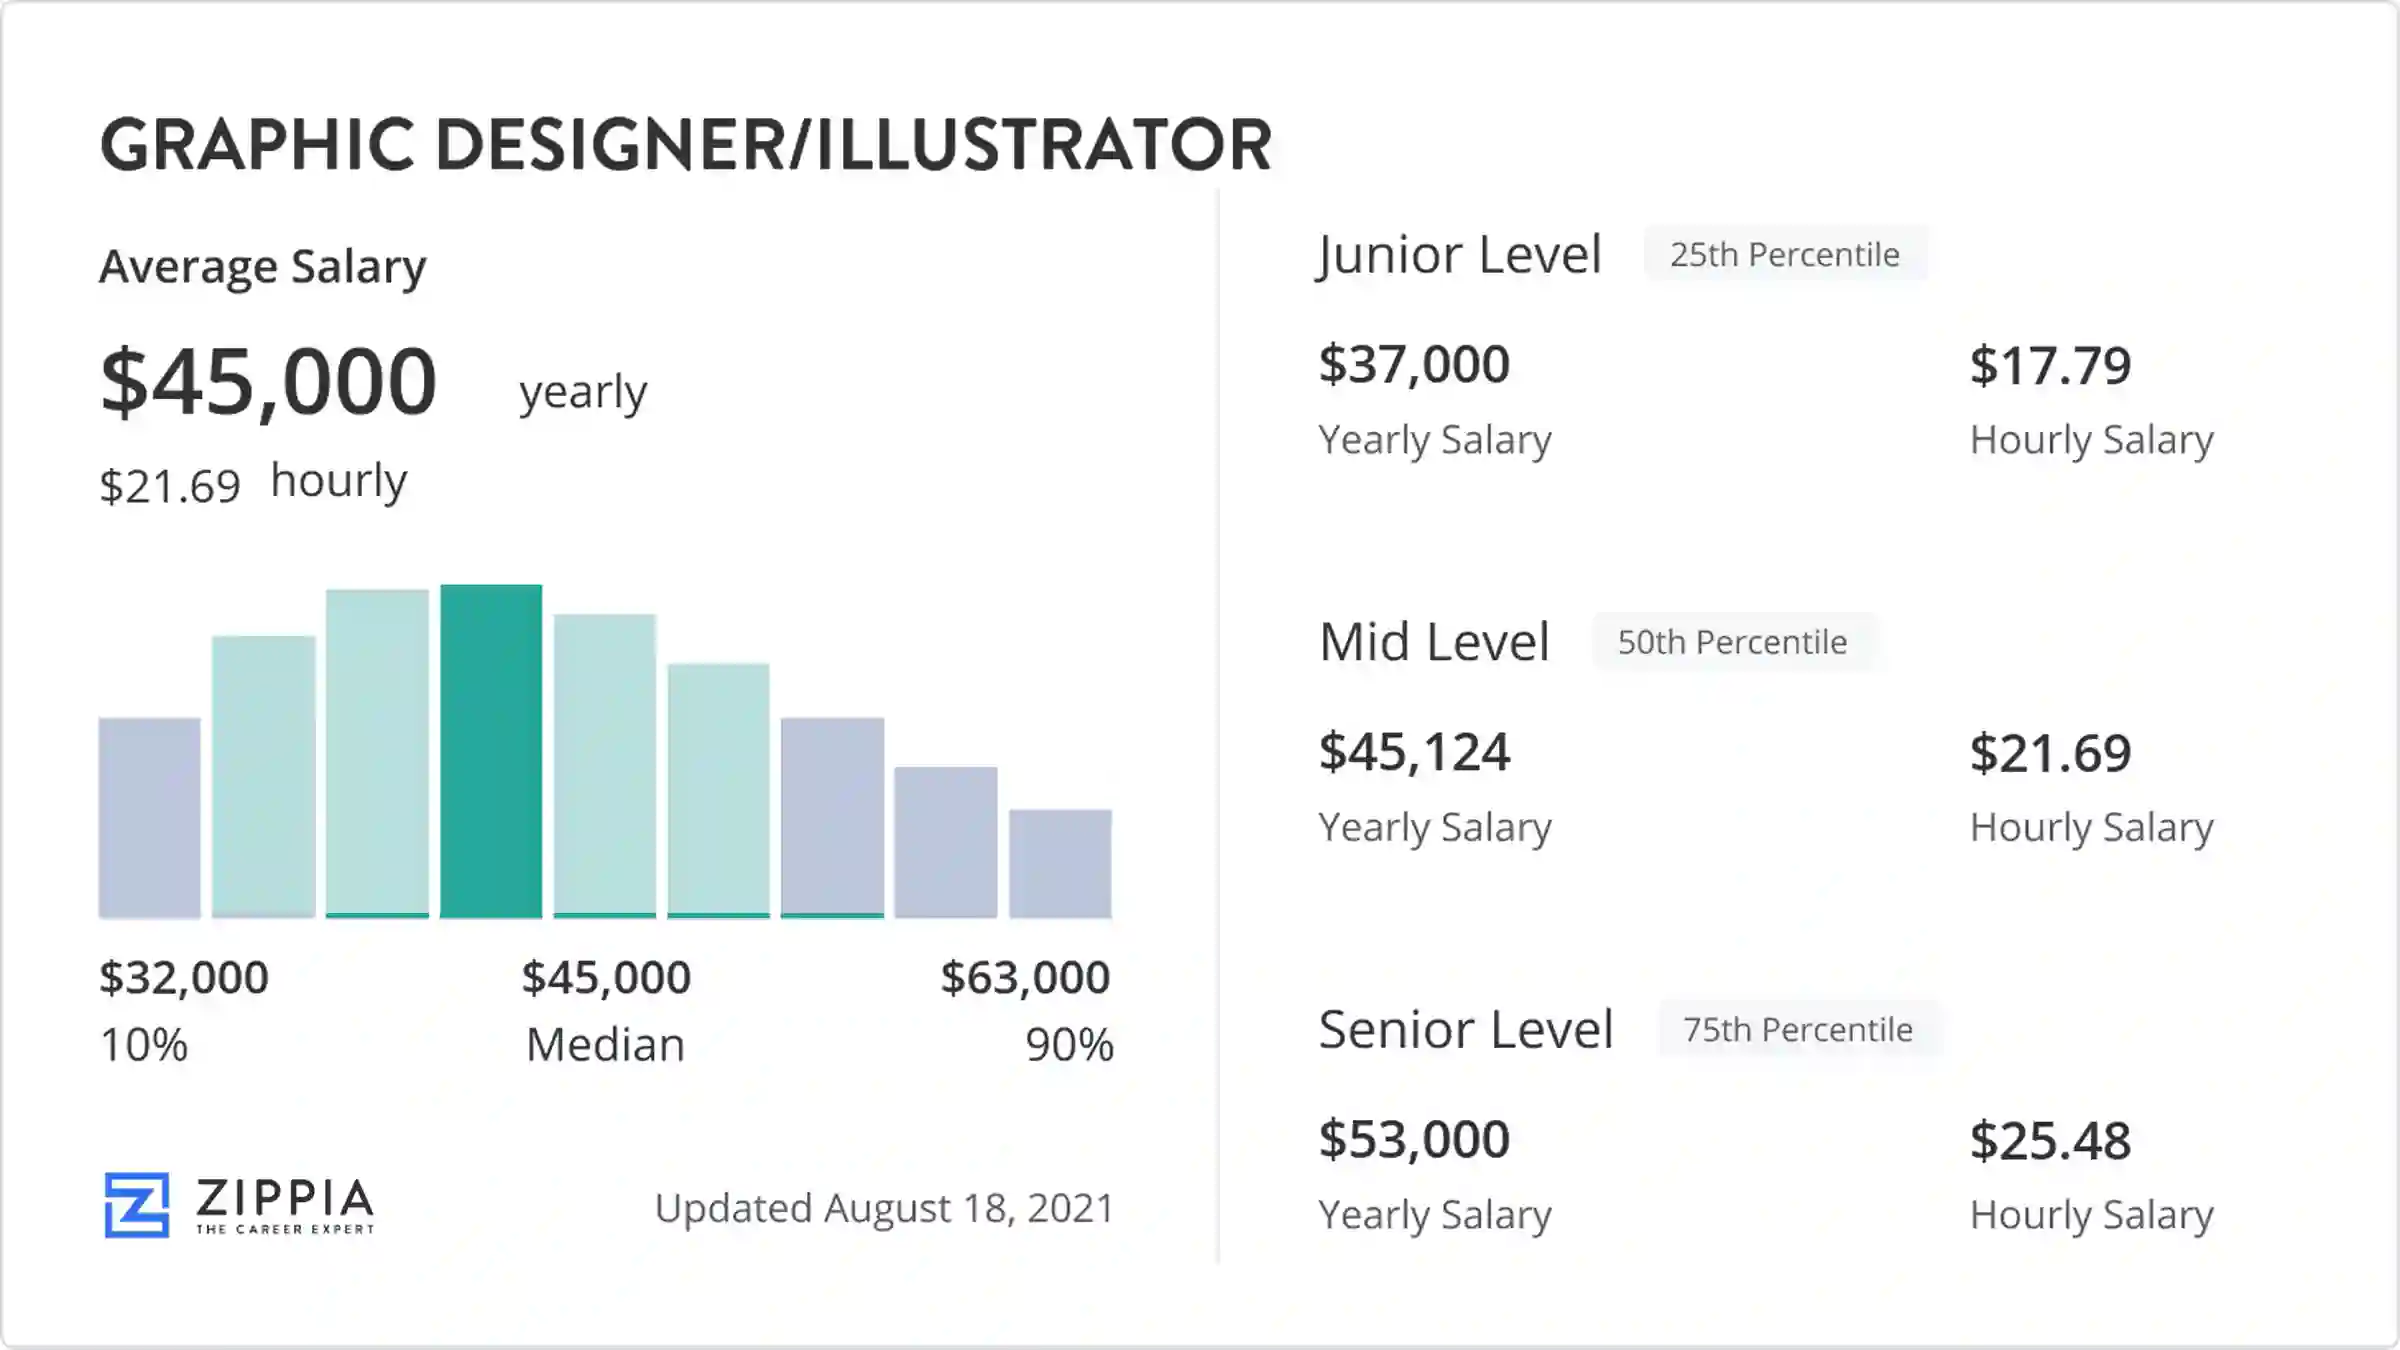Click the blue Zippia logo icon
This screenshot has width=2400, height=1350.
[x=137, y=1205]
